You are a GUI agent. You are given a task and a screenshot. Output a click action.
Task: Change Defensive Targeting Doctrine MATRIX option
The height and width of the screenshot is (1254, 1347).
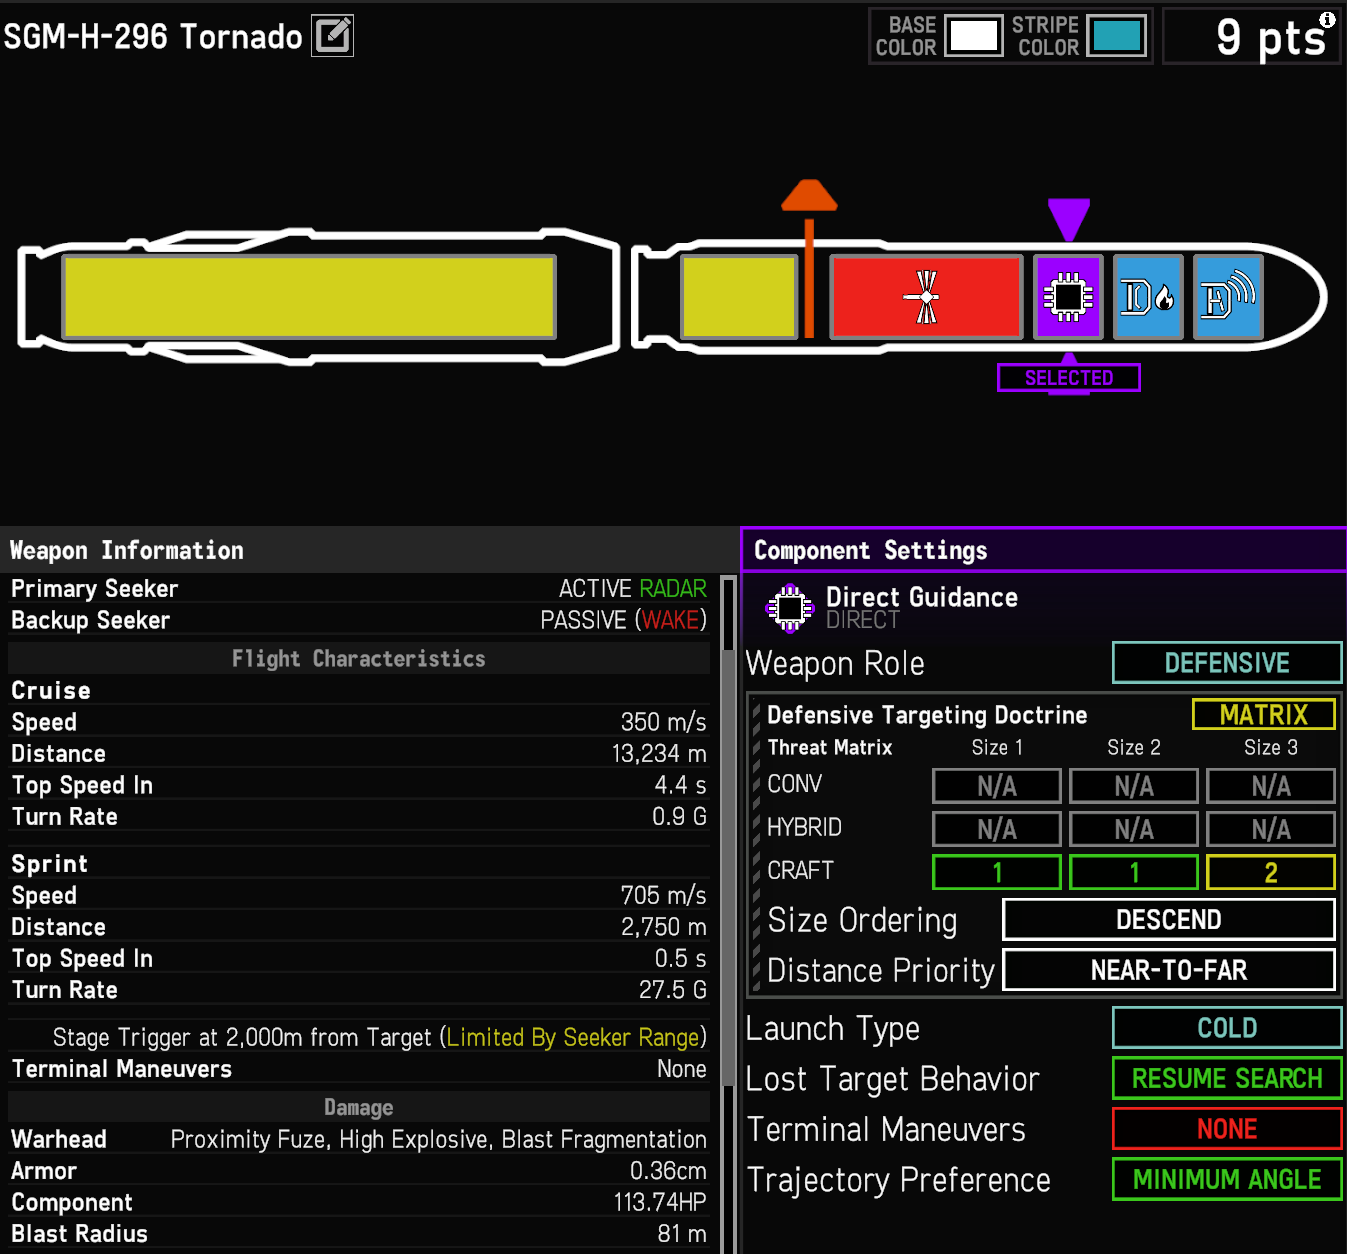click(1264, 714)
